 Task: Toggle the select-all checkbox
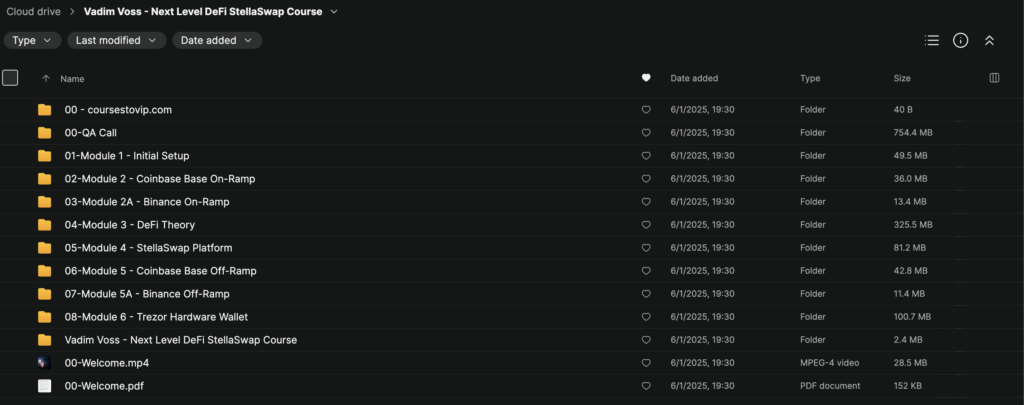pos(10,78)
